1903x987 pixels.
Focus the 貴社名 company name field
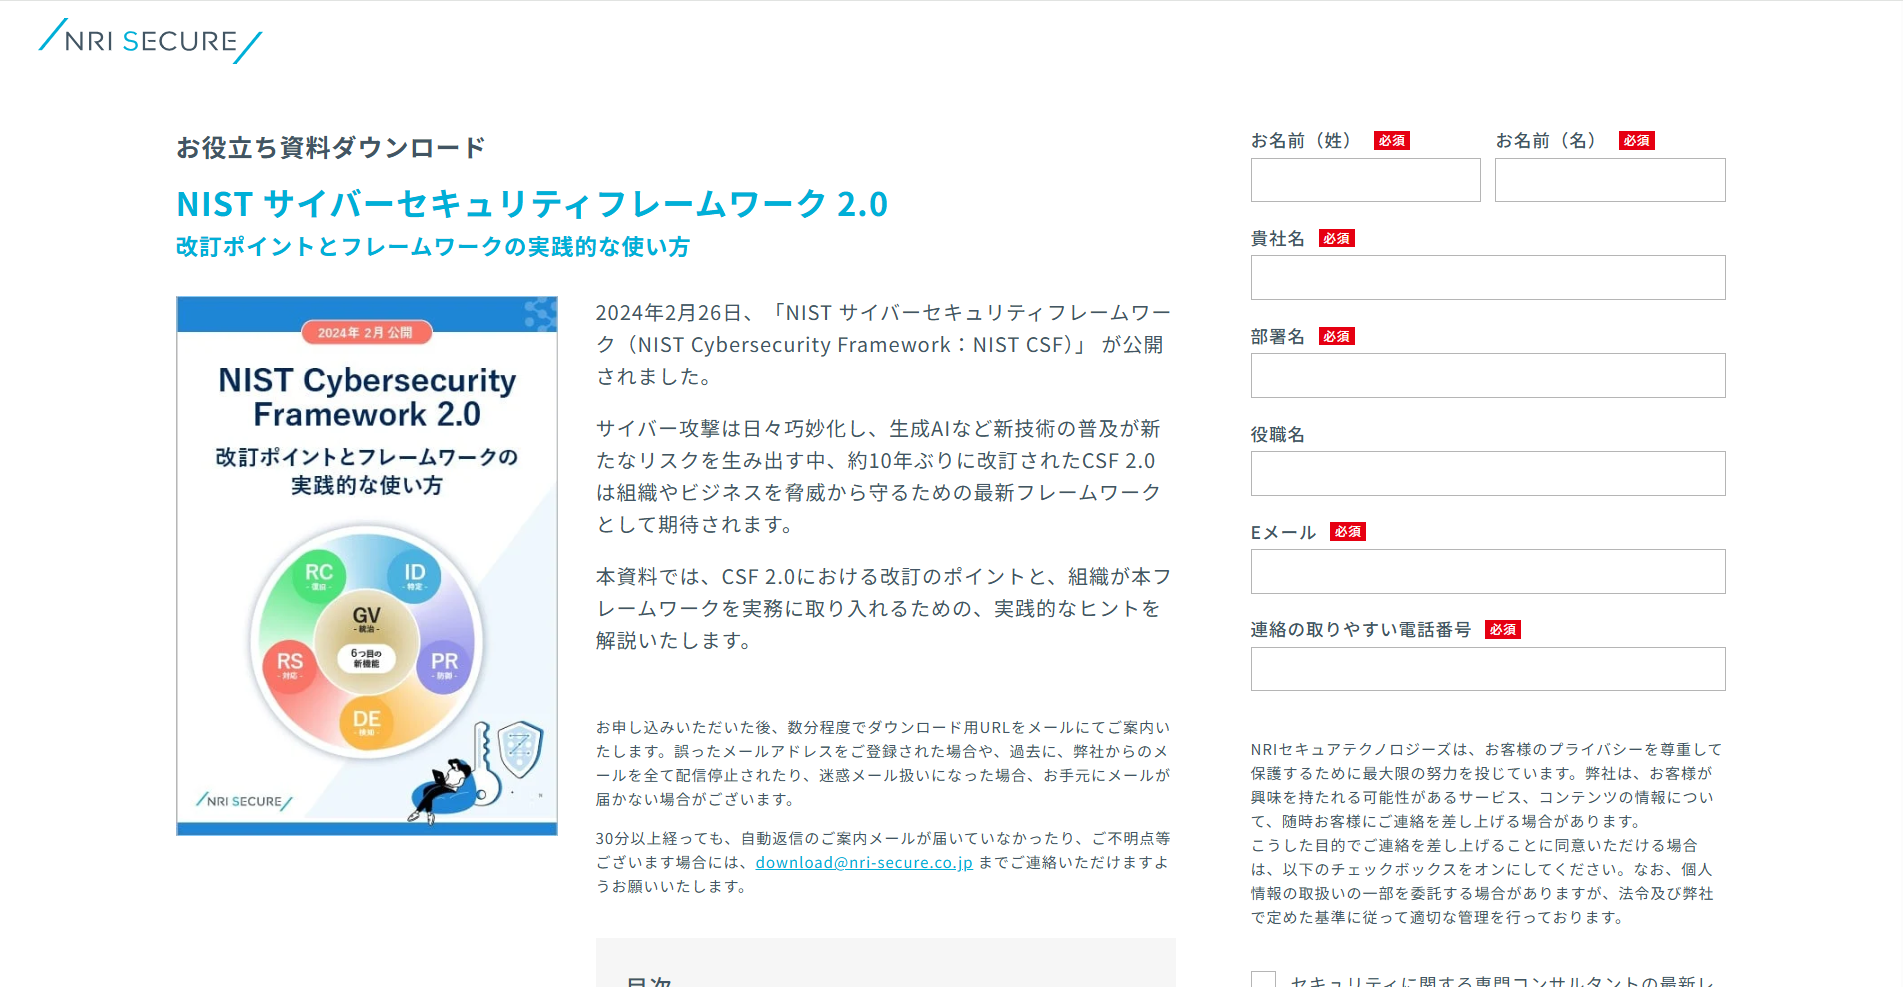[x=1488, y=277]
